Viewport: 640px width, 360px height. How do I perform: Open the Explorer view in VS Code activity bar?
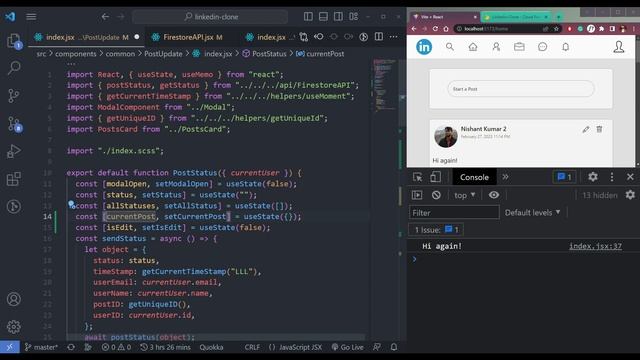(14, 41)
